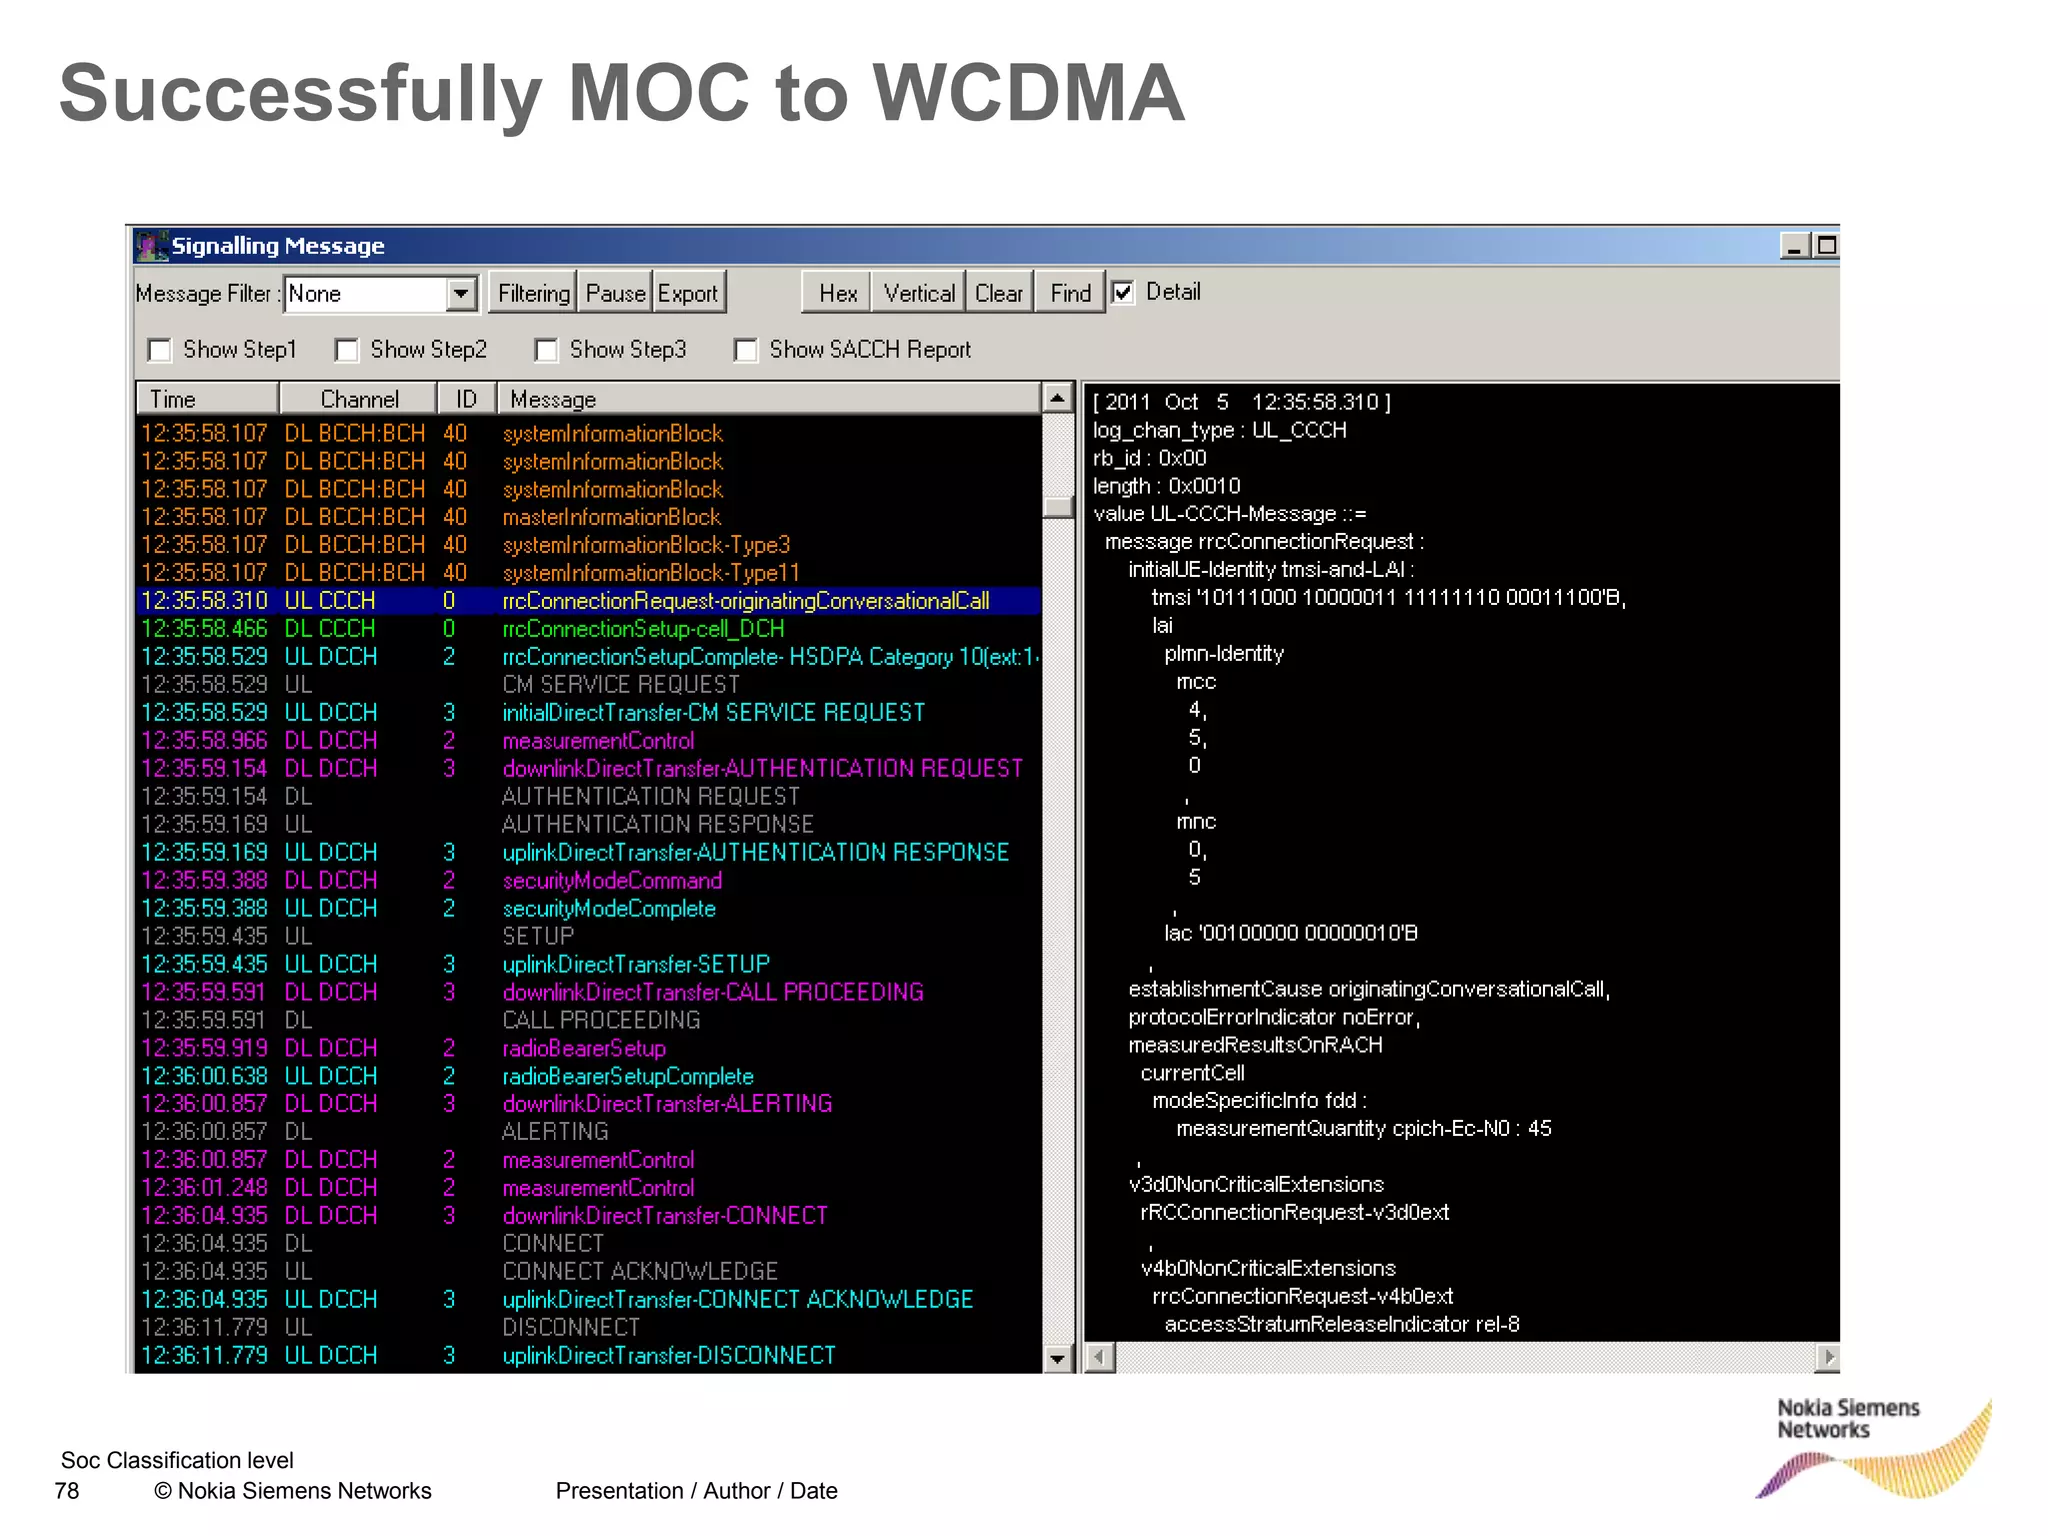
Task: Click the Export button
Action: (x=688, y=293)
